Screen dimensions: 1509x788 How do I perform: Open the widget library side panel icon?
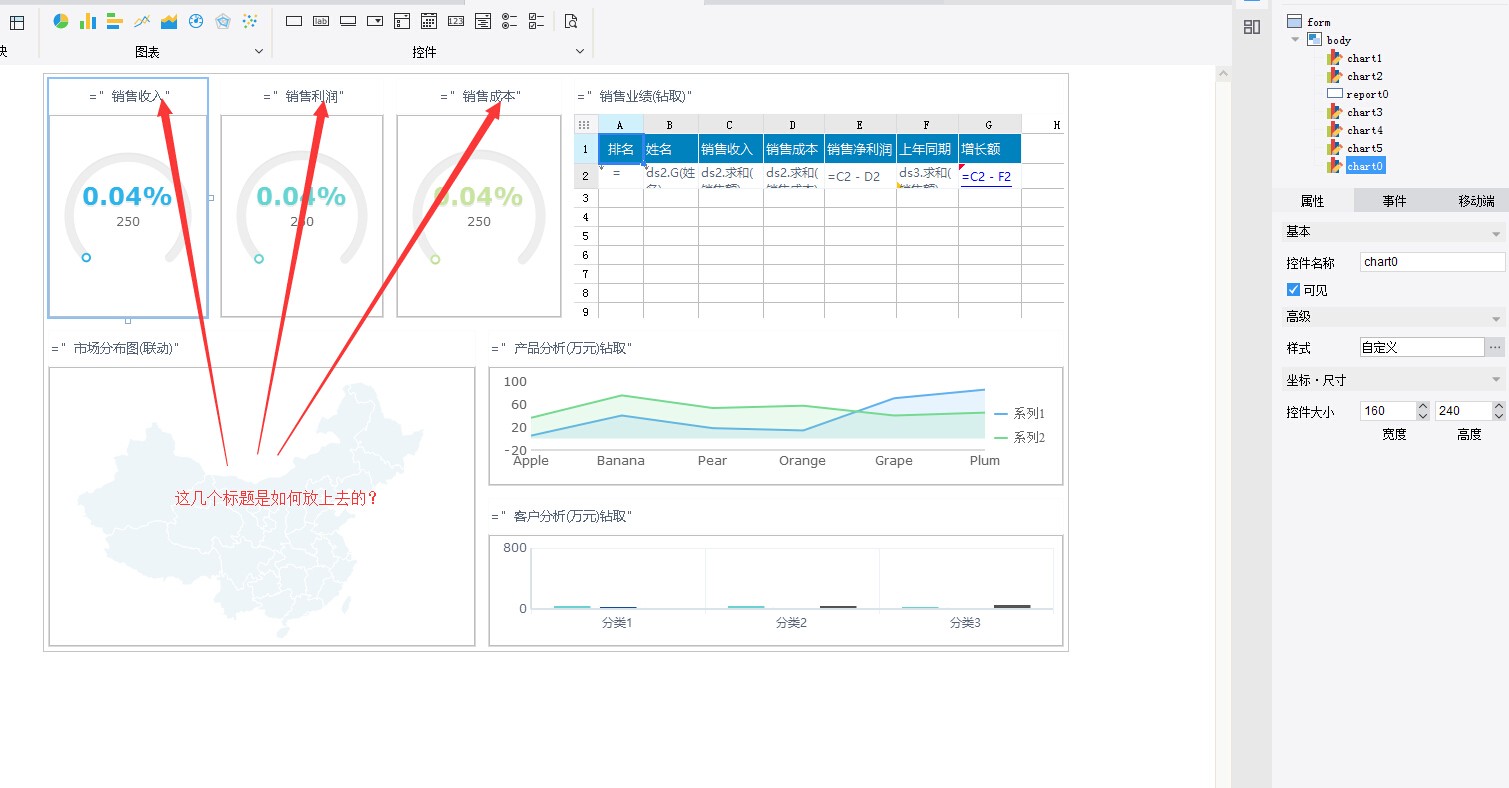pos(1251,27)
